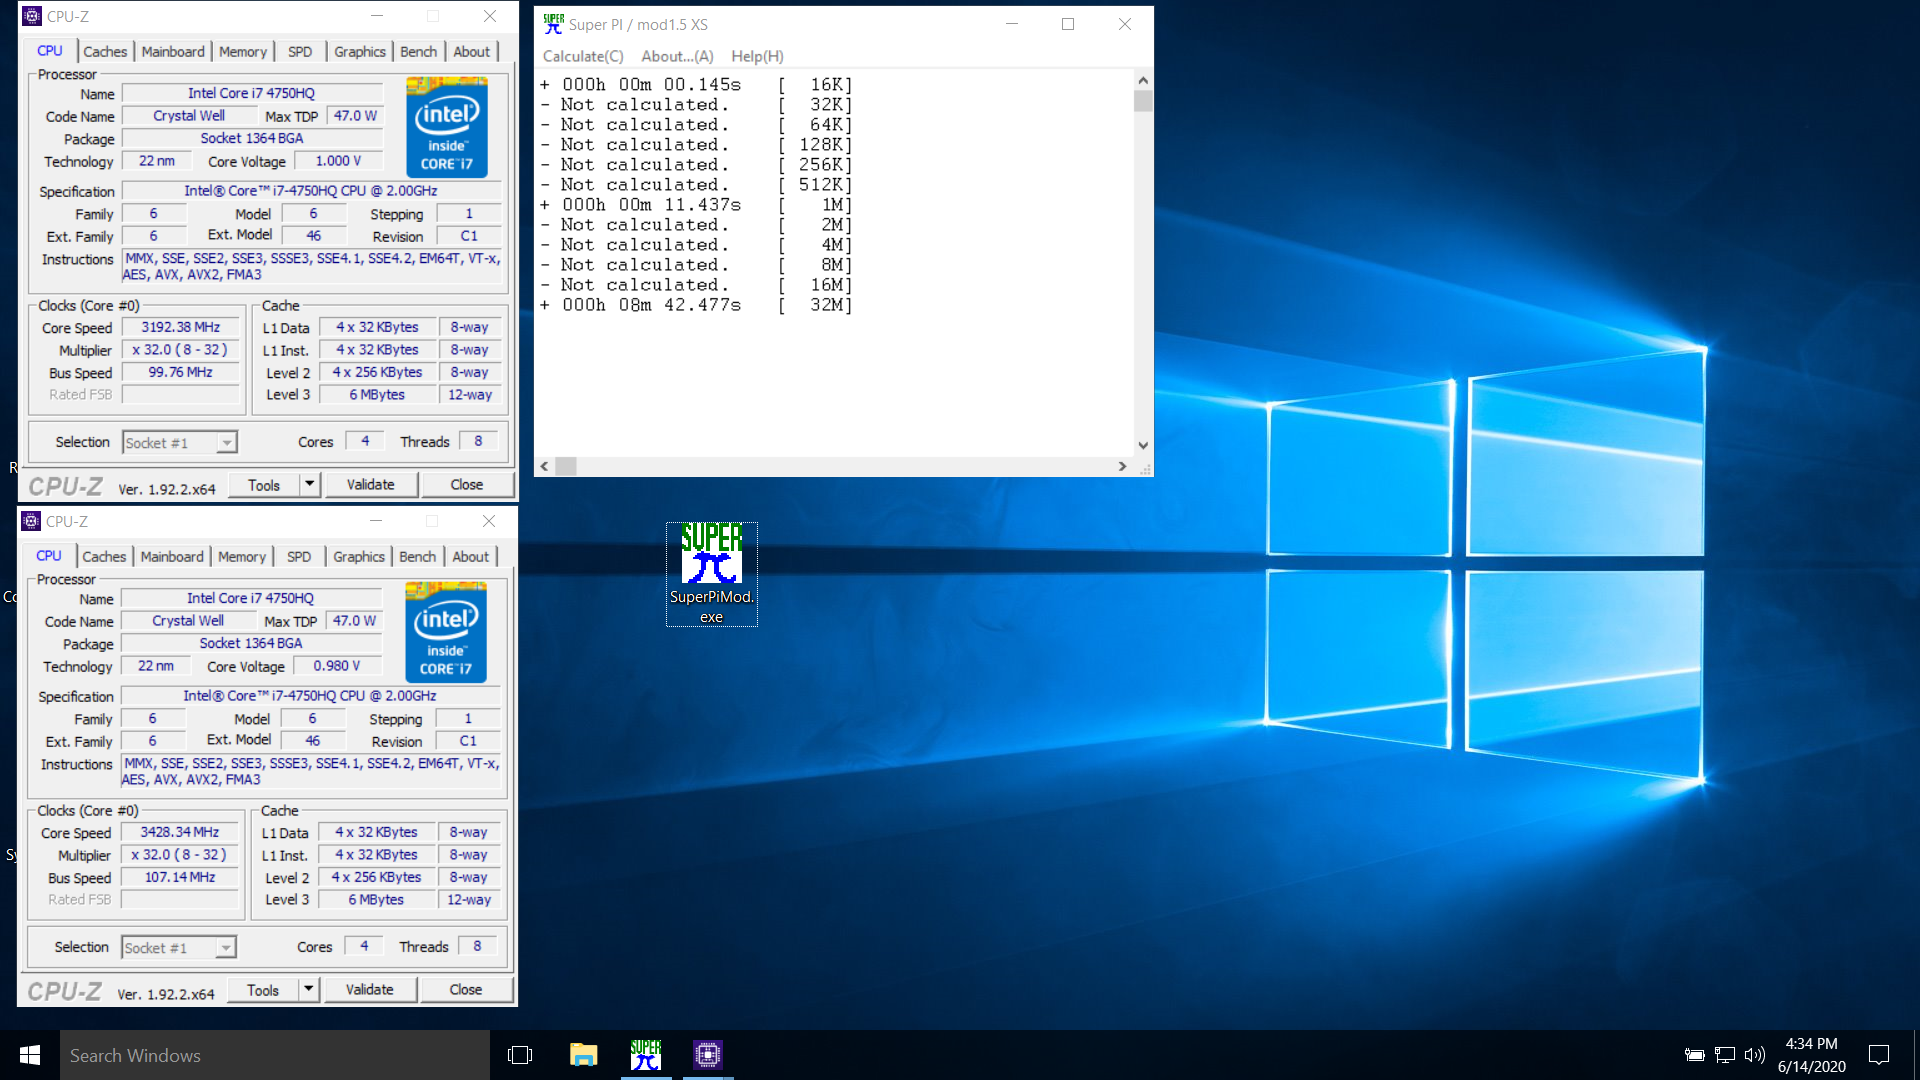
Task: Open Memory tab in top CPU-Z
Action: [x=243, y=52]
